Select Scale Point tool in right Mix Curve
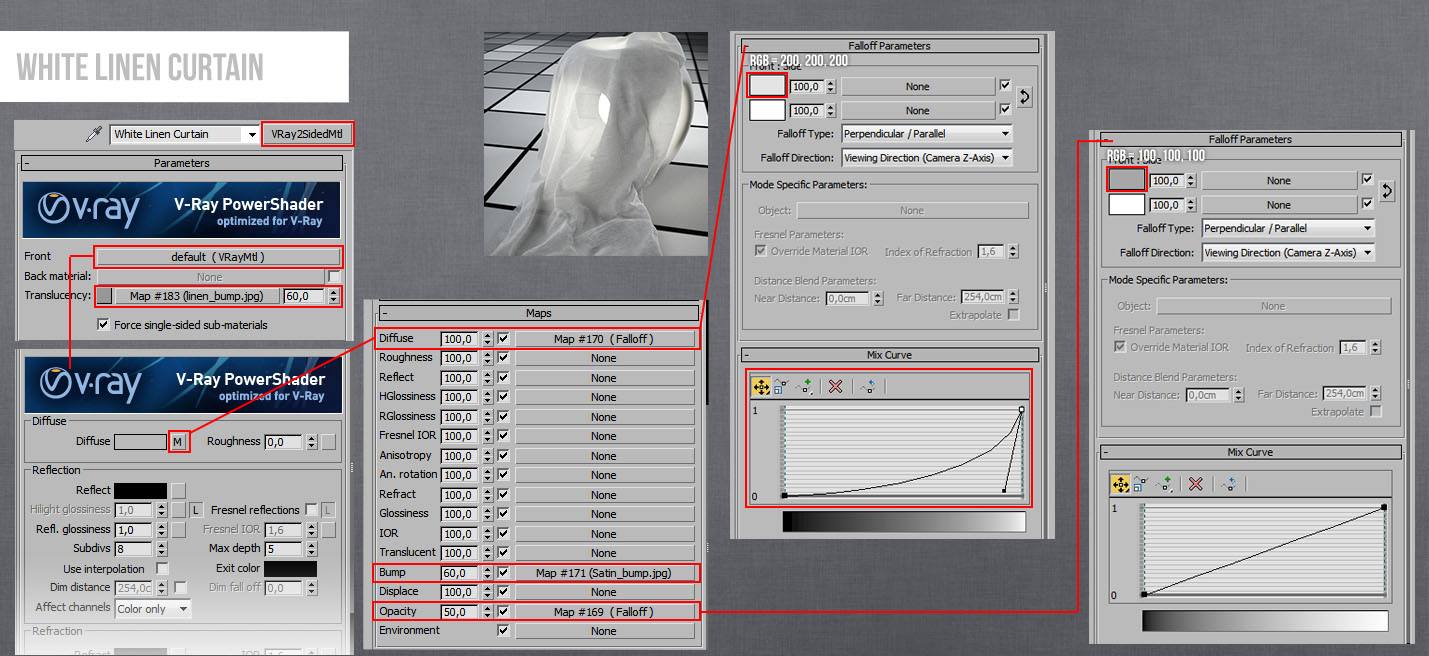The image size is (1429, 656). 1141,484
